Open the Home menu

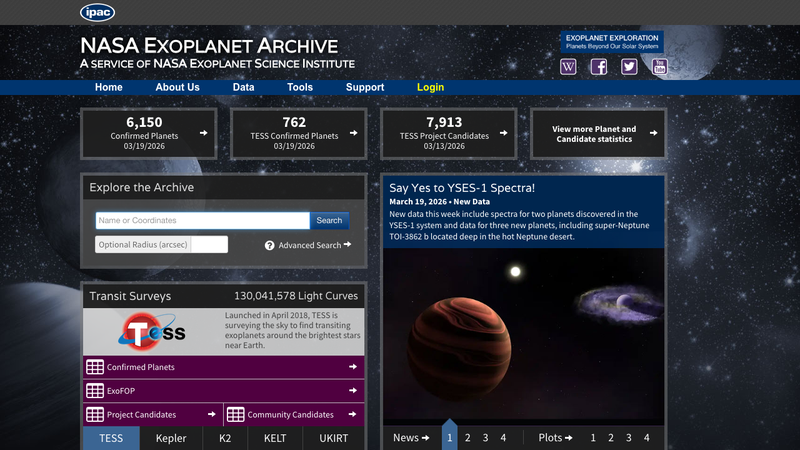(x=109, y=87)
